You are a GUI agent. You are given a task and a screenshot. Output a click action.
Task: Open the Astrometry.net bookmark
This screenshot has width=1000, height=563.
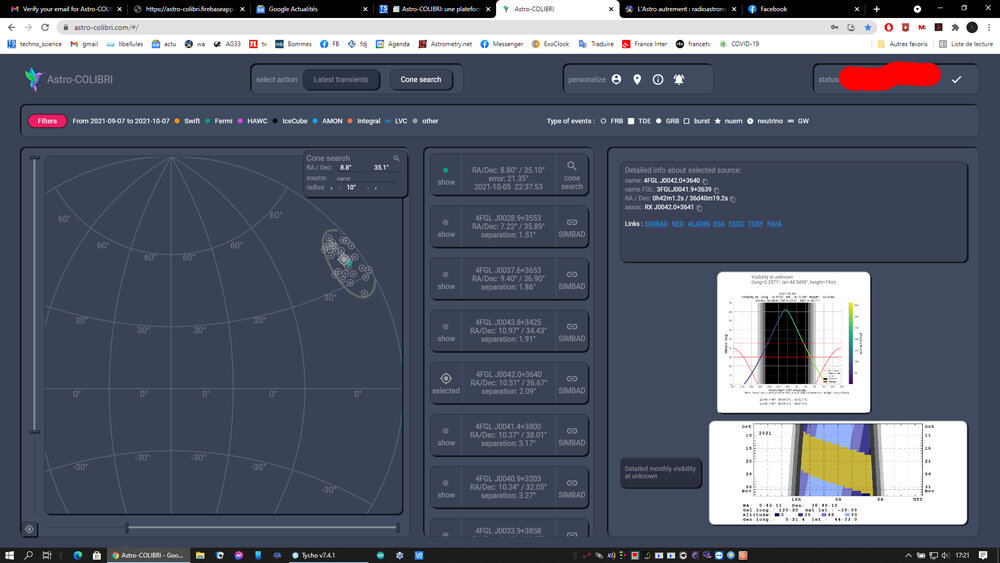pyautogui.click(x=445, y=44)
